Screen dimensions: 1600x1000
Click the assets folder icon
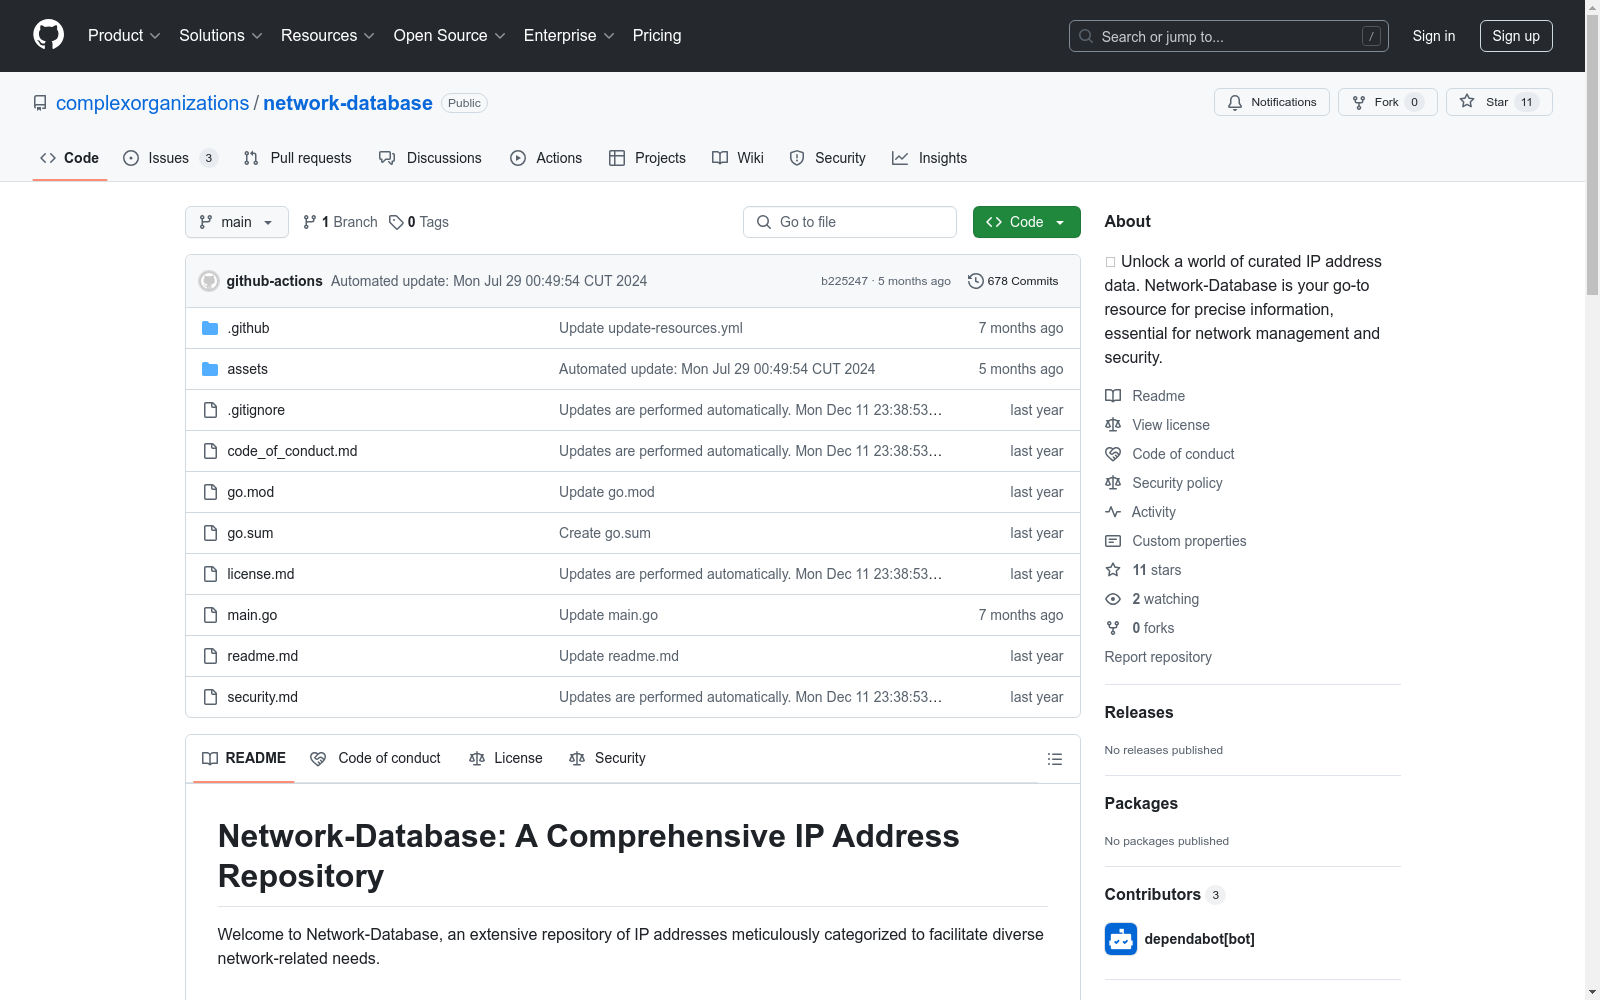click(210, 369)
